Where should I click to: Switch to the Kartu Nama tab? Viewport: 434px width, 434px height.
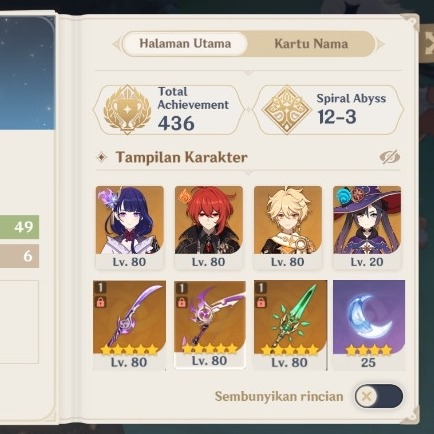click(x=311, y=44)
